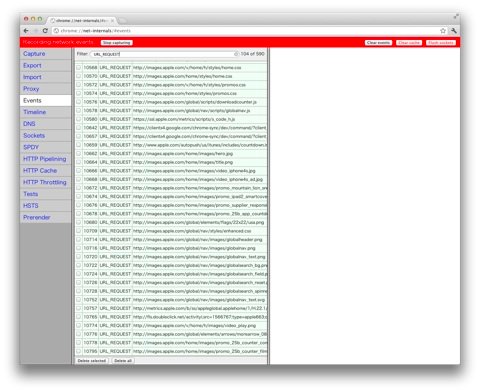Open the DNS tab
Screen dimensions: 480x392
45,124
